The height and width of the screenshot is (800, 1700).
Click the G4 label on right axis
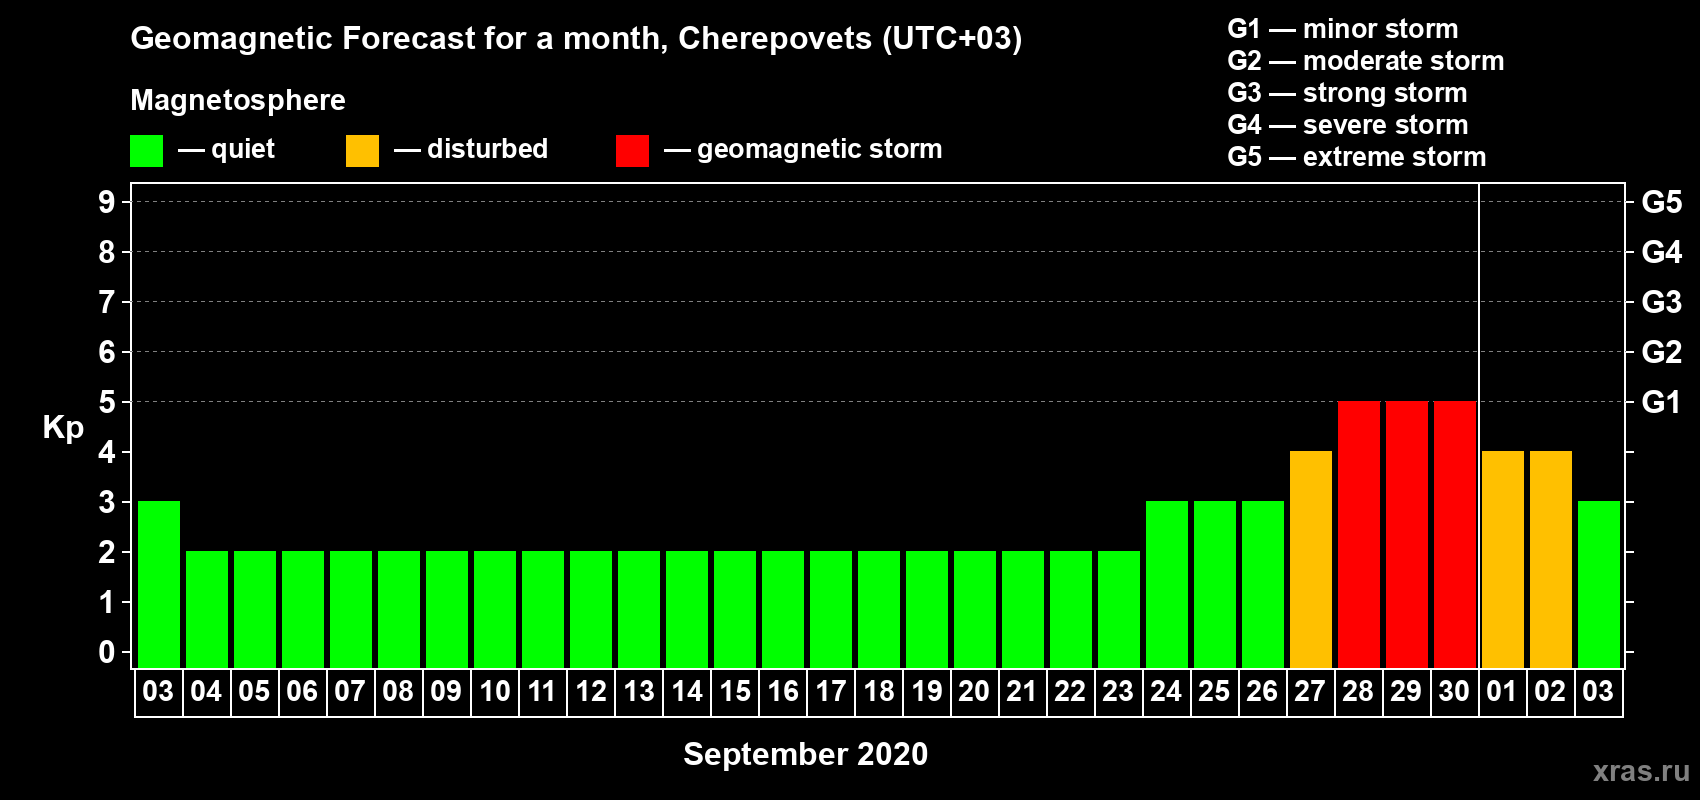click(x=1662, y=253)
